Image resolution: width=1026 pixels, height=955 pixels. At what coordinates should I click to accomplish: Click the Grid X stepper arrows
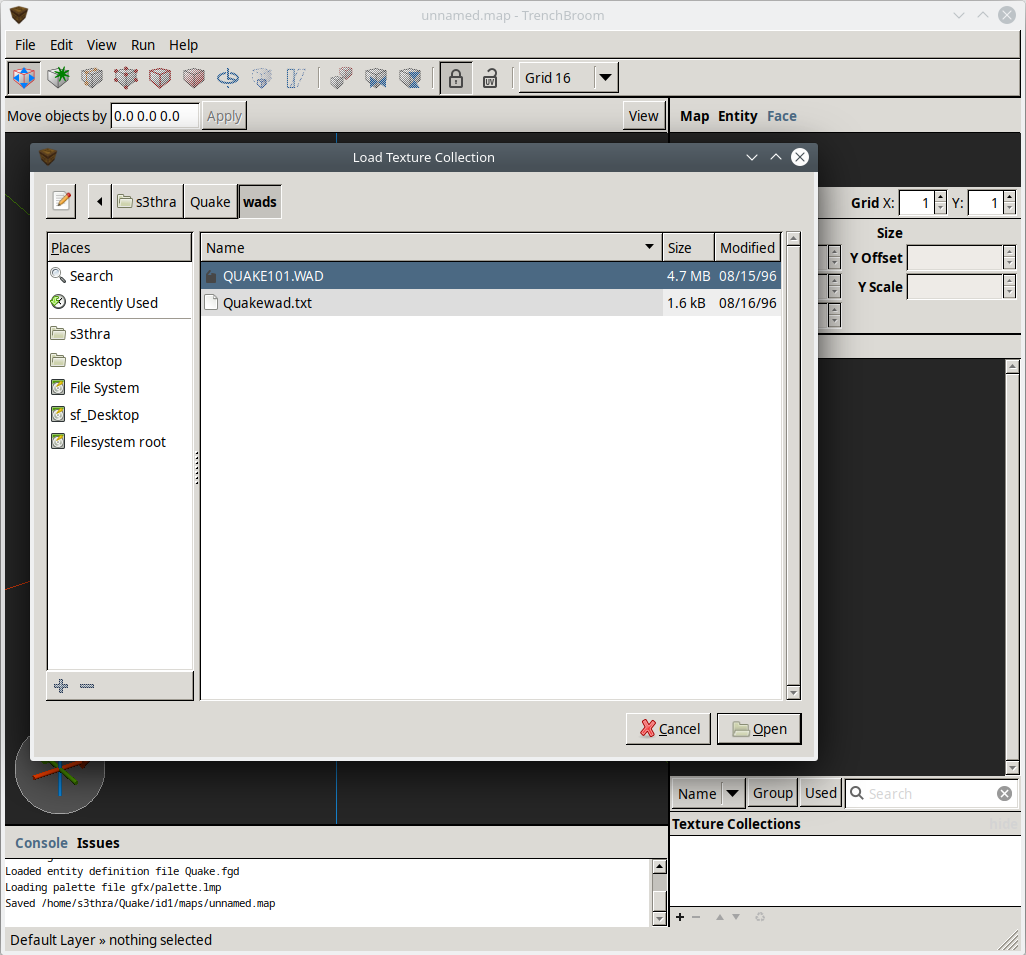[940, 203]
